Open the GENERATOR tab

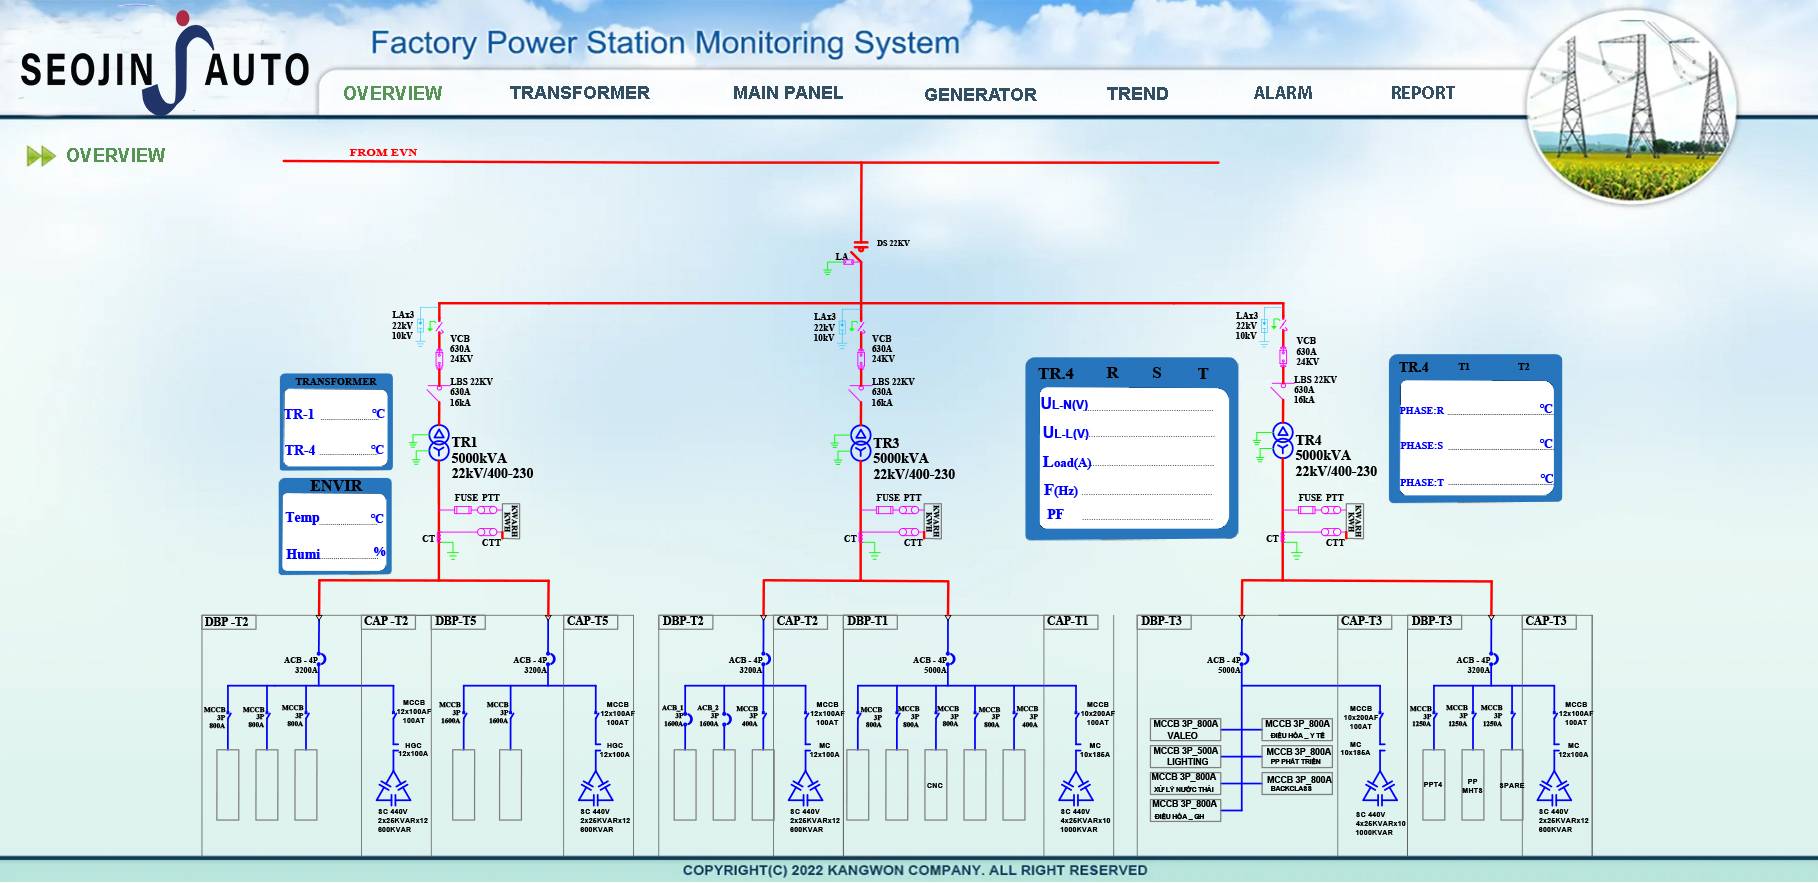(980, 94)
